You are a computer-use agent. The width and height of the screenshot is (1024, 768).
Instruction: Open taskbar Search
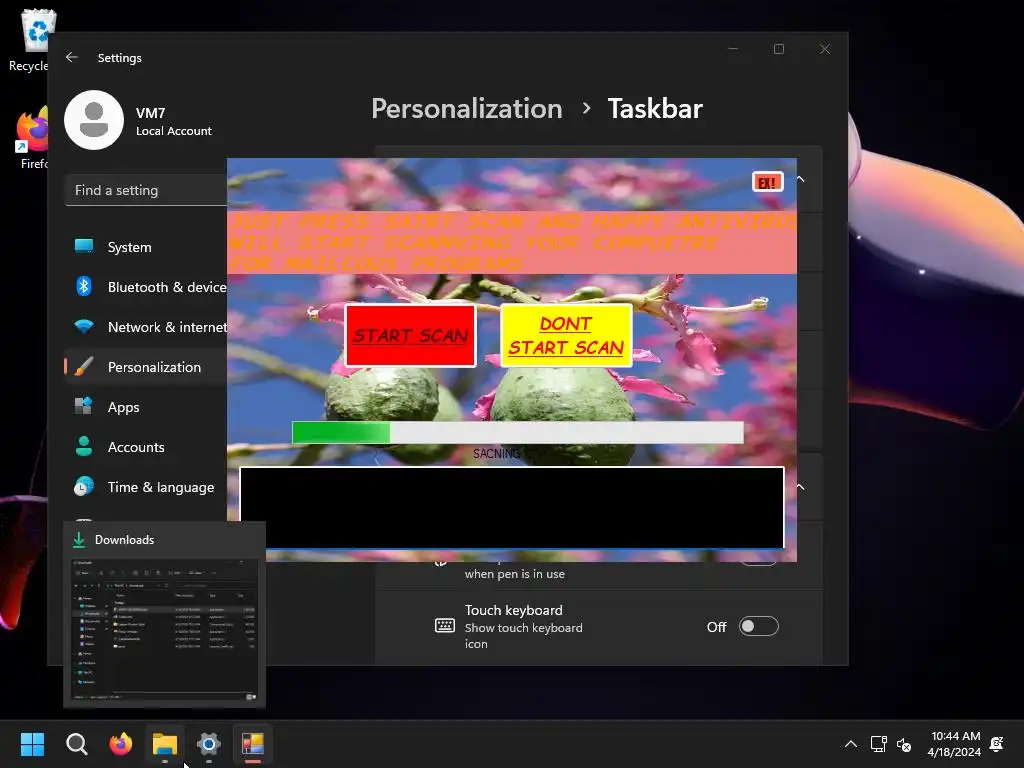tap(77, 744)
